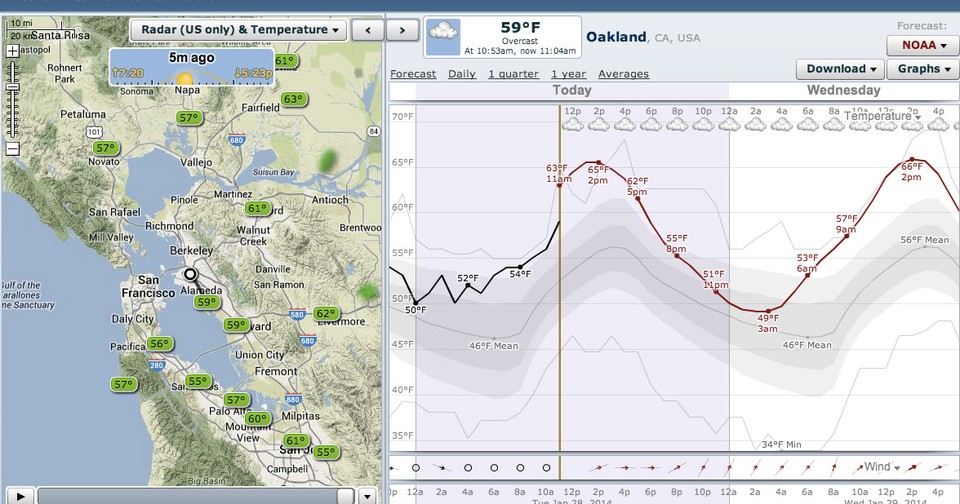The image size is (960, 504).
Task: Click the sun icon on the daylight timeline
Action: pyautogui.click(x=183, y=77)
